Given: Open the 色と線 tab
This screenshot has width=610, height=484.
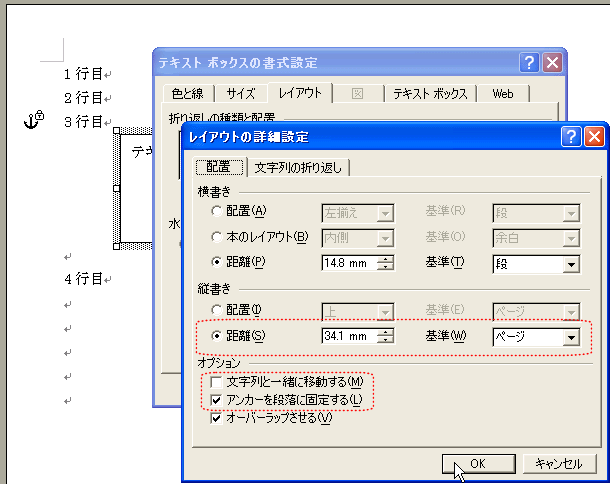Looking at the screenshot, I should click(187, 94).
